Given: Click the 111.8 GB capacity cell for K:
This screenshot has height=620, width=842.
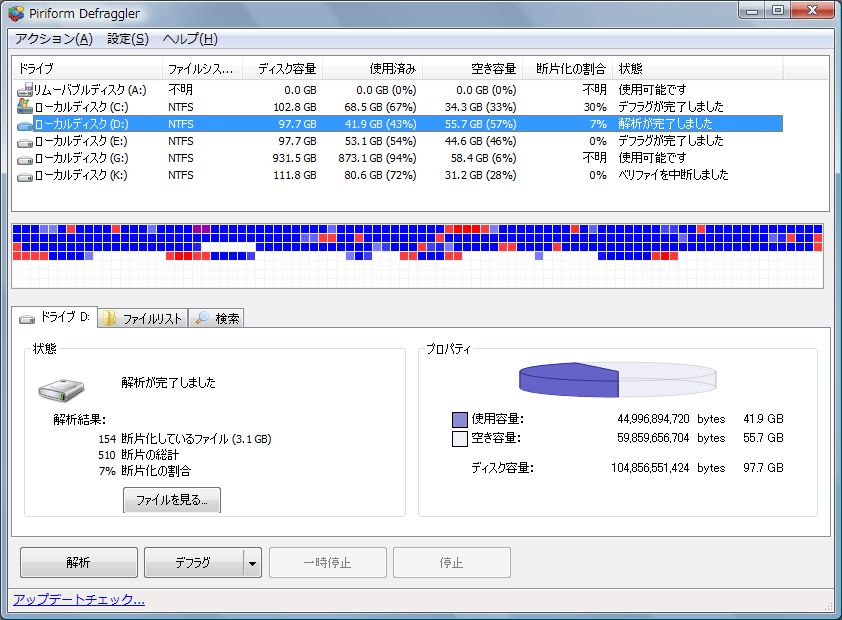Looking at the screenshot, I should [295, 176].
